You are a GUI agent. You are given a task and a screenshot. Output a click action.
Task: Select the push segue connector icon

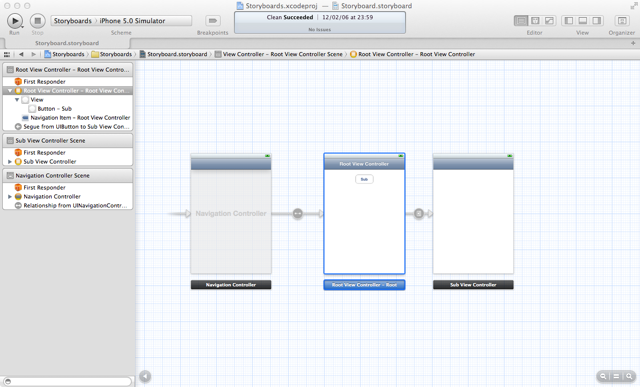(x=419, y=214)
